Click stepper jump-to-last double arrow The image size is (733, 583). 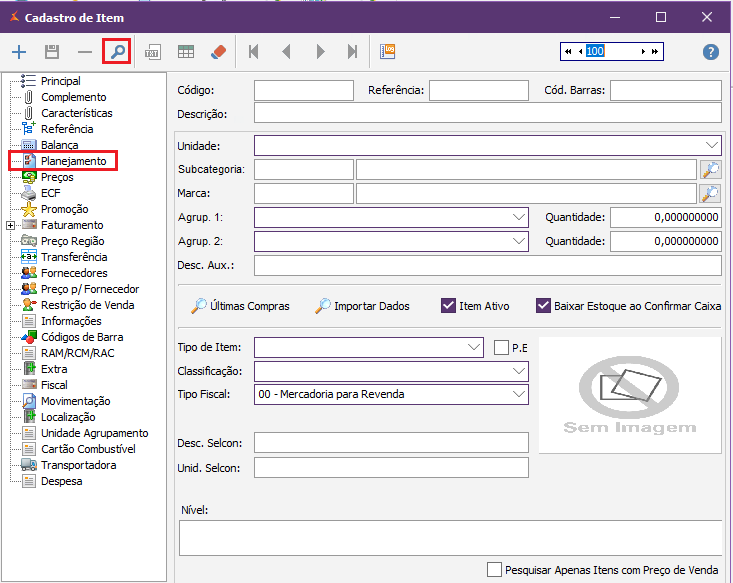coord(655,51)
